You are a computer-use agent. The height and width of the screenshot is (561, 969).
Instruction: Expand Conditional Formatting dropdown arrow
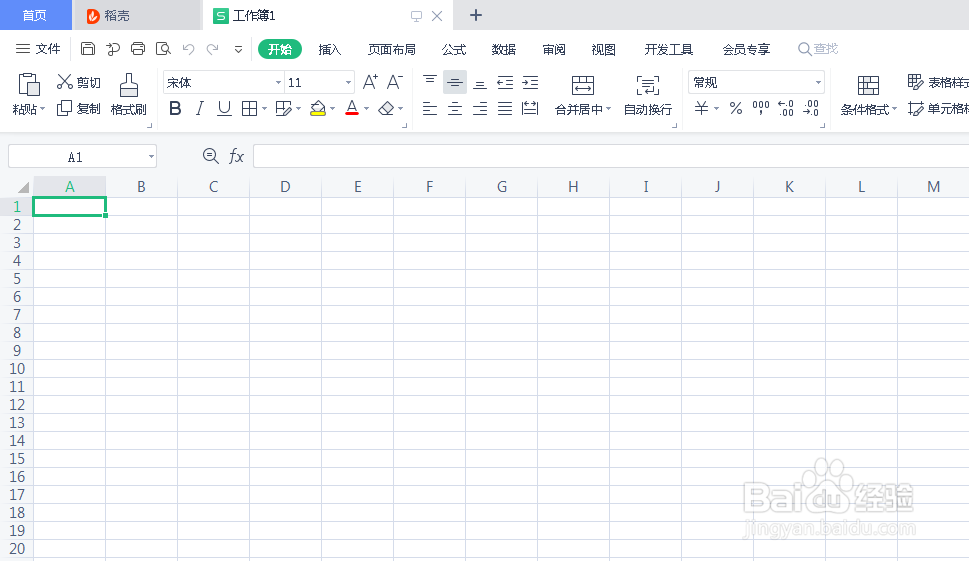[894, 109]
